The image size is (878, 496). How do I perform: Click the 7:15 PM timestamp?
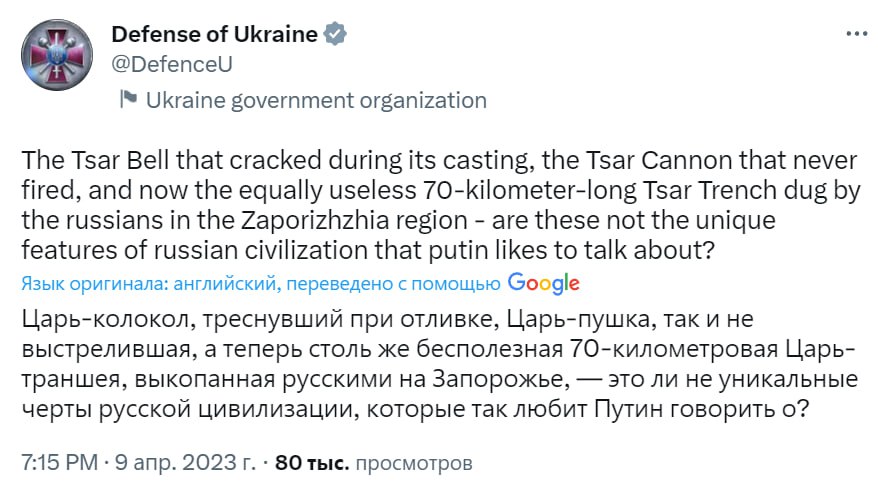(x=59, y=463)
